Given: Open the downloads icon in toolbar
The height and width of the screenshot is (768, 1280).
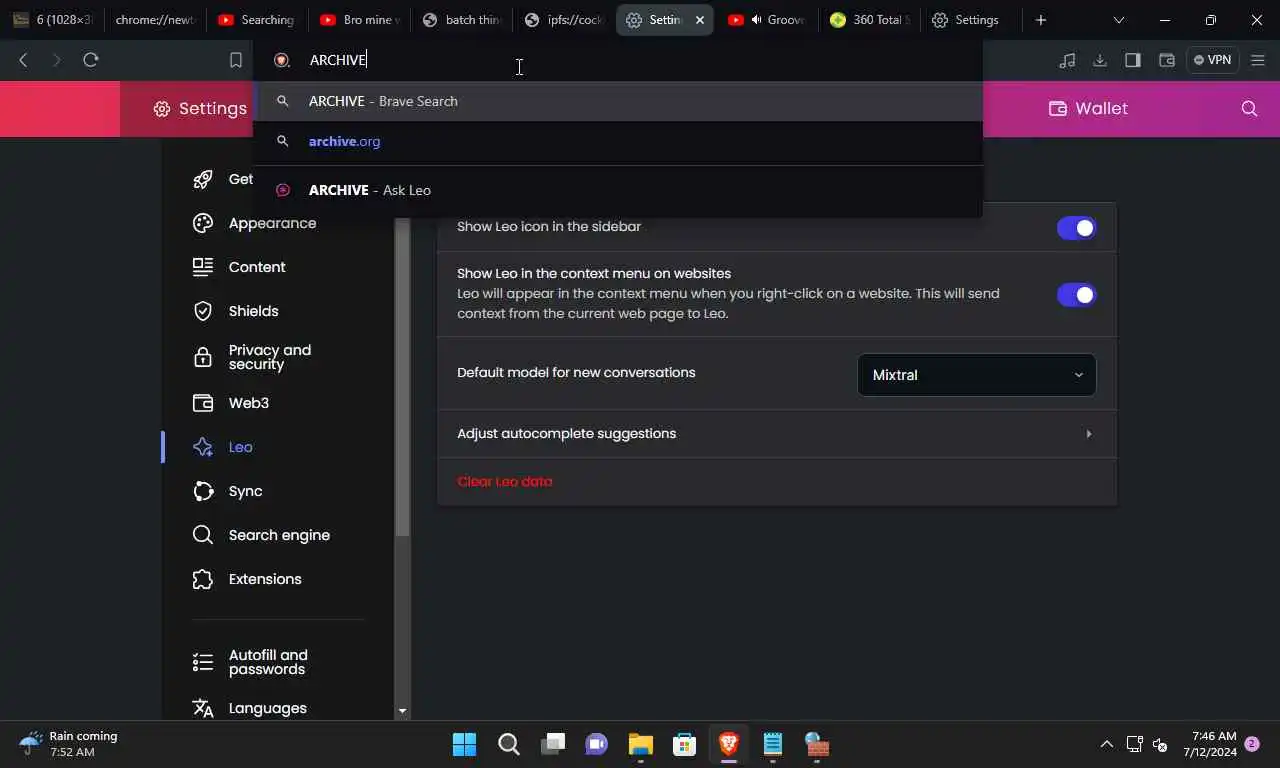Looking at the screenshot, I should 1100,60.
